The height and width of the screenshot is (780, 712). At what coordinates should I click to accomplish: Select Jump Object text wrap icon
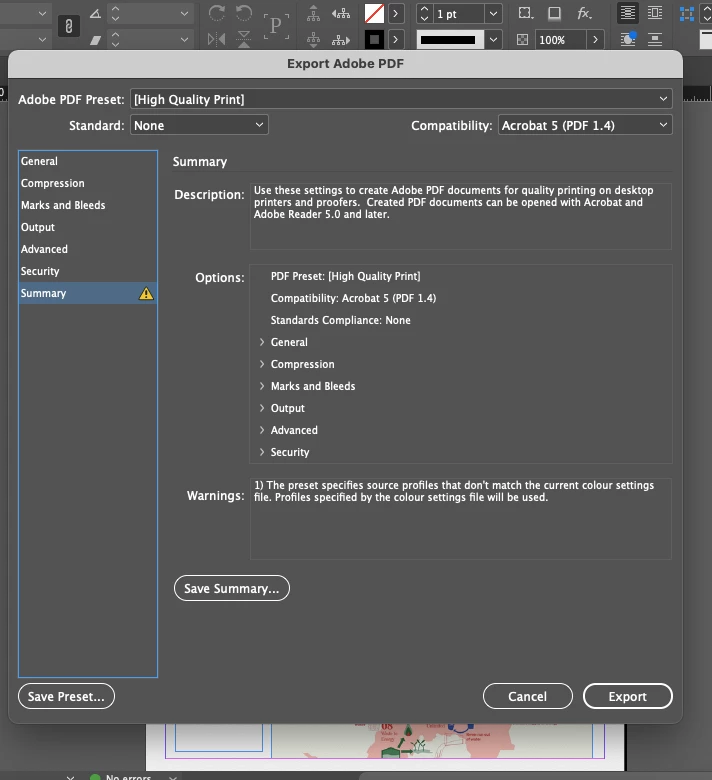(x=655, y=39)
